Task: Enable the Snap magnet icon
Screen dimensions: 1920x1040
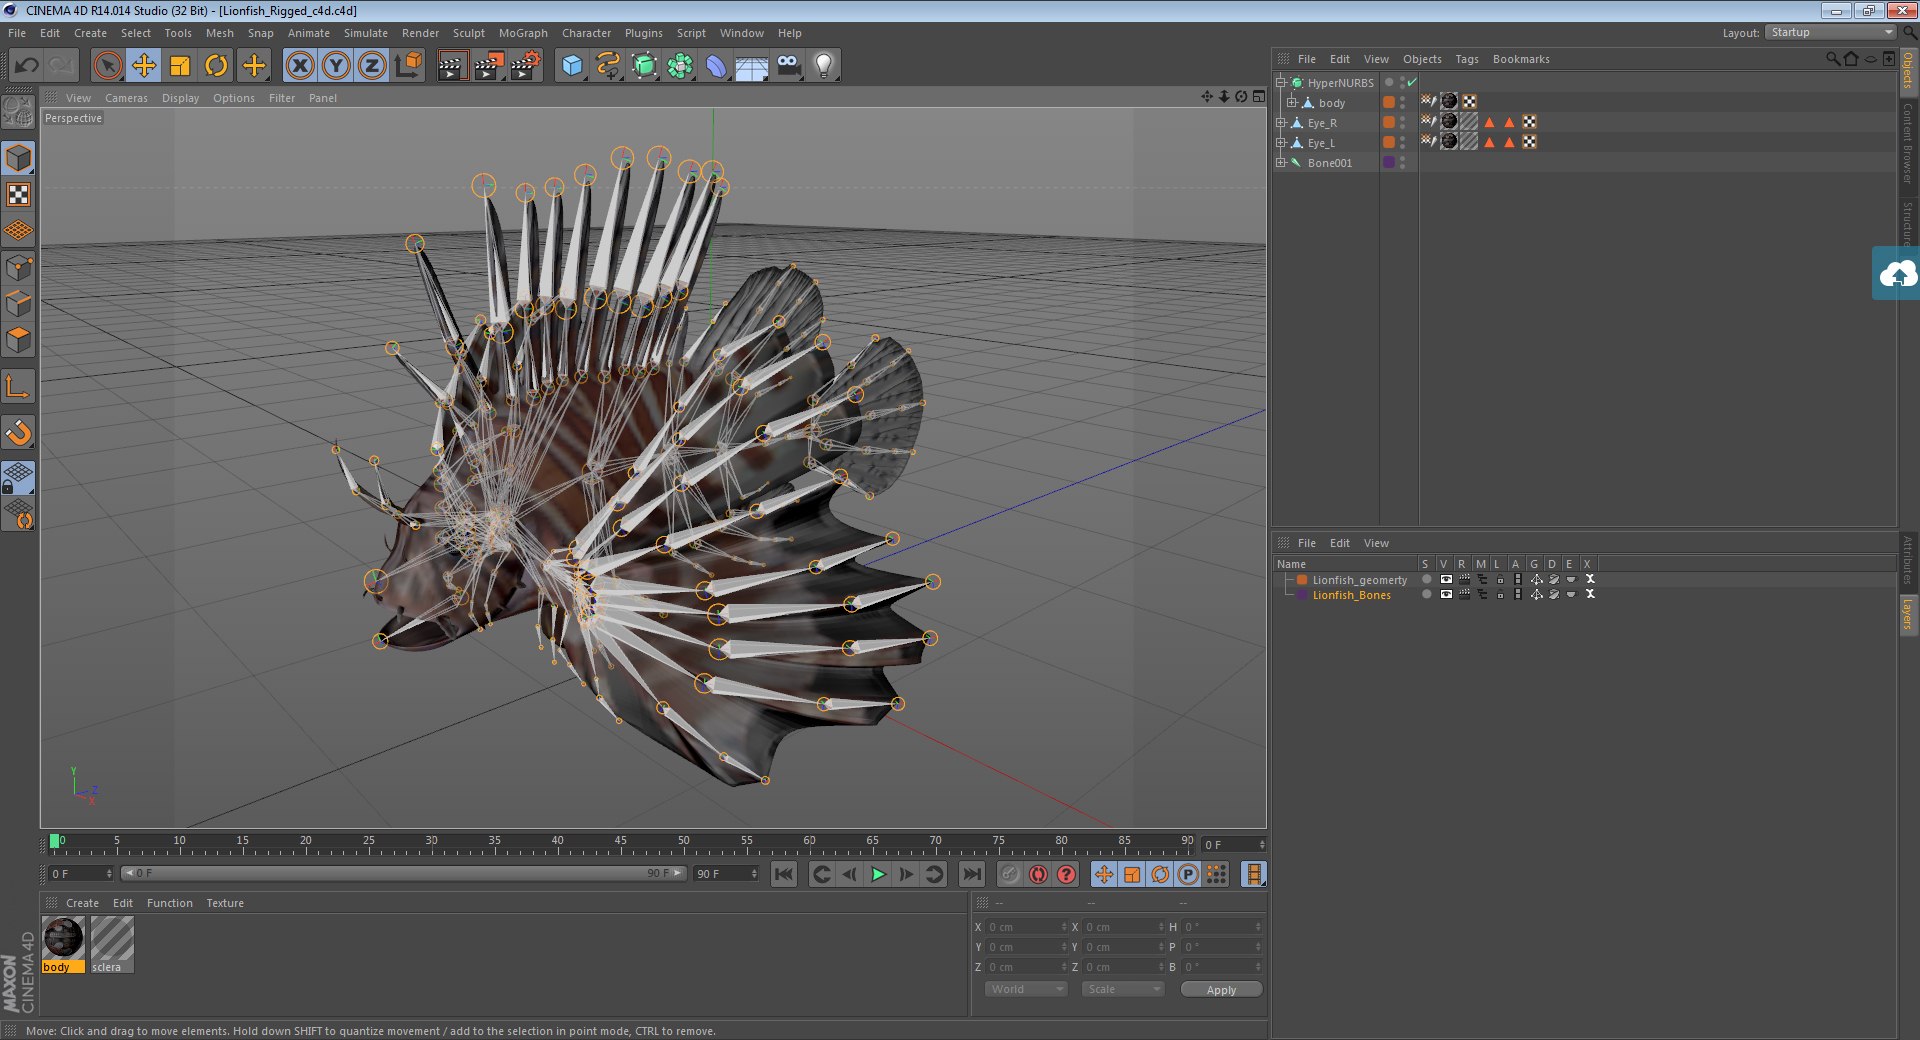Action: pos(19,432)
